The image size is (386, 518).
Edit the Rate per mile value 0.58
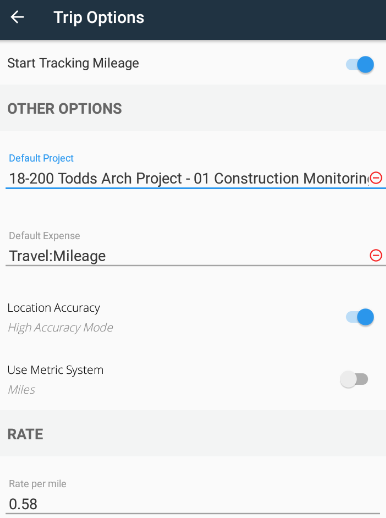coord(193,504)
